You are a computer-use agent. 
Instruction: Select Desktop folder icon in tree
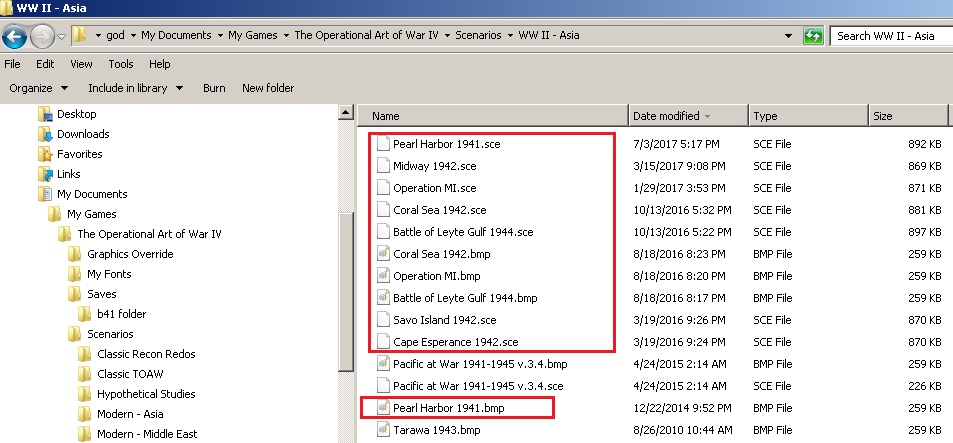[45, 114]
